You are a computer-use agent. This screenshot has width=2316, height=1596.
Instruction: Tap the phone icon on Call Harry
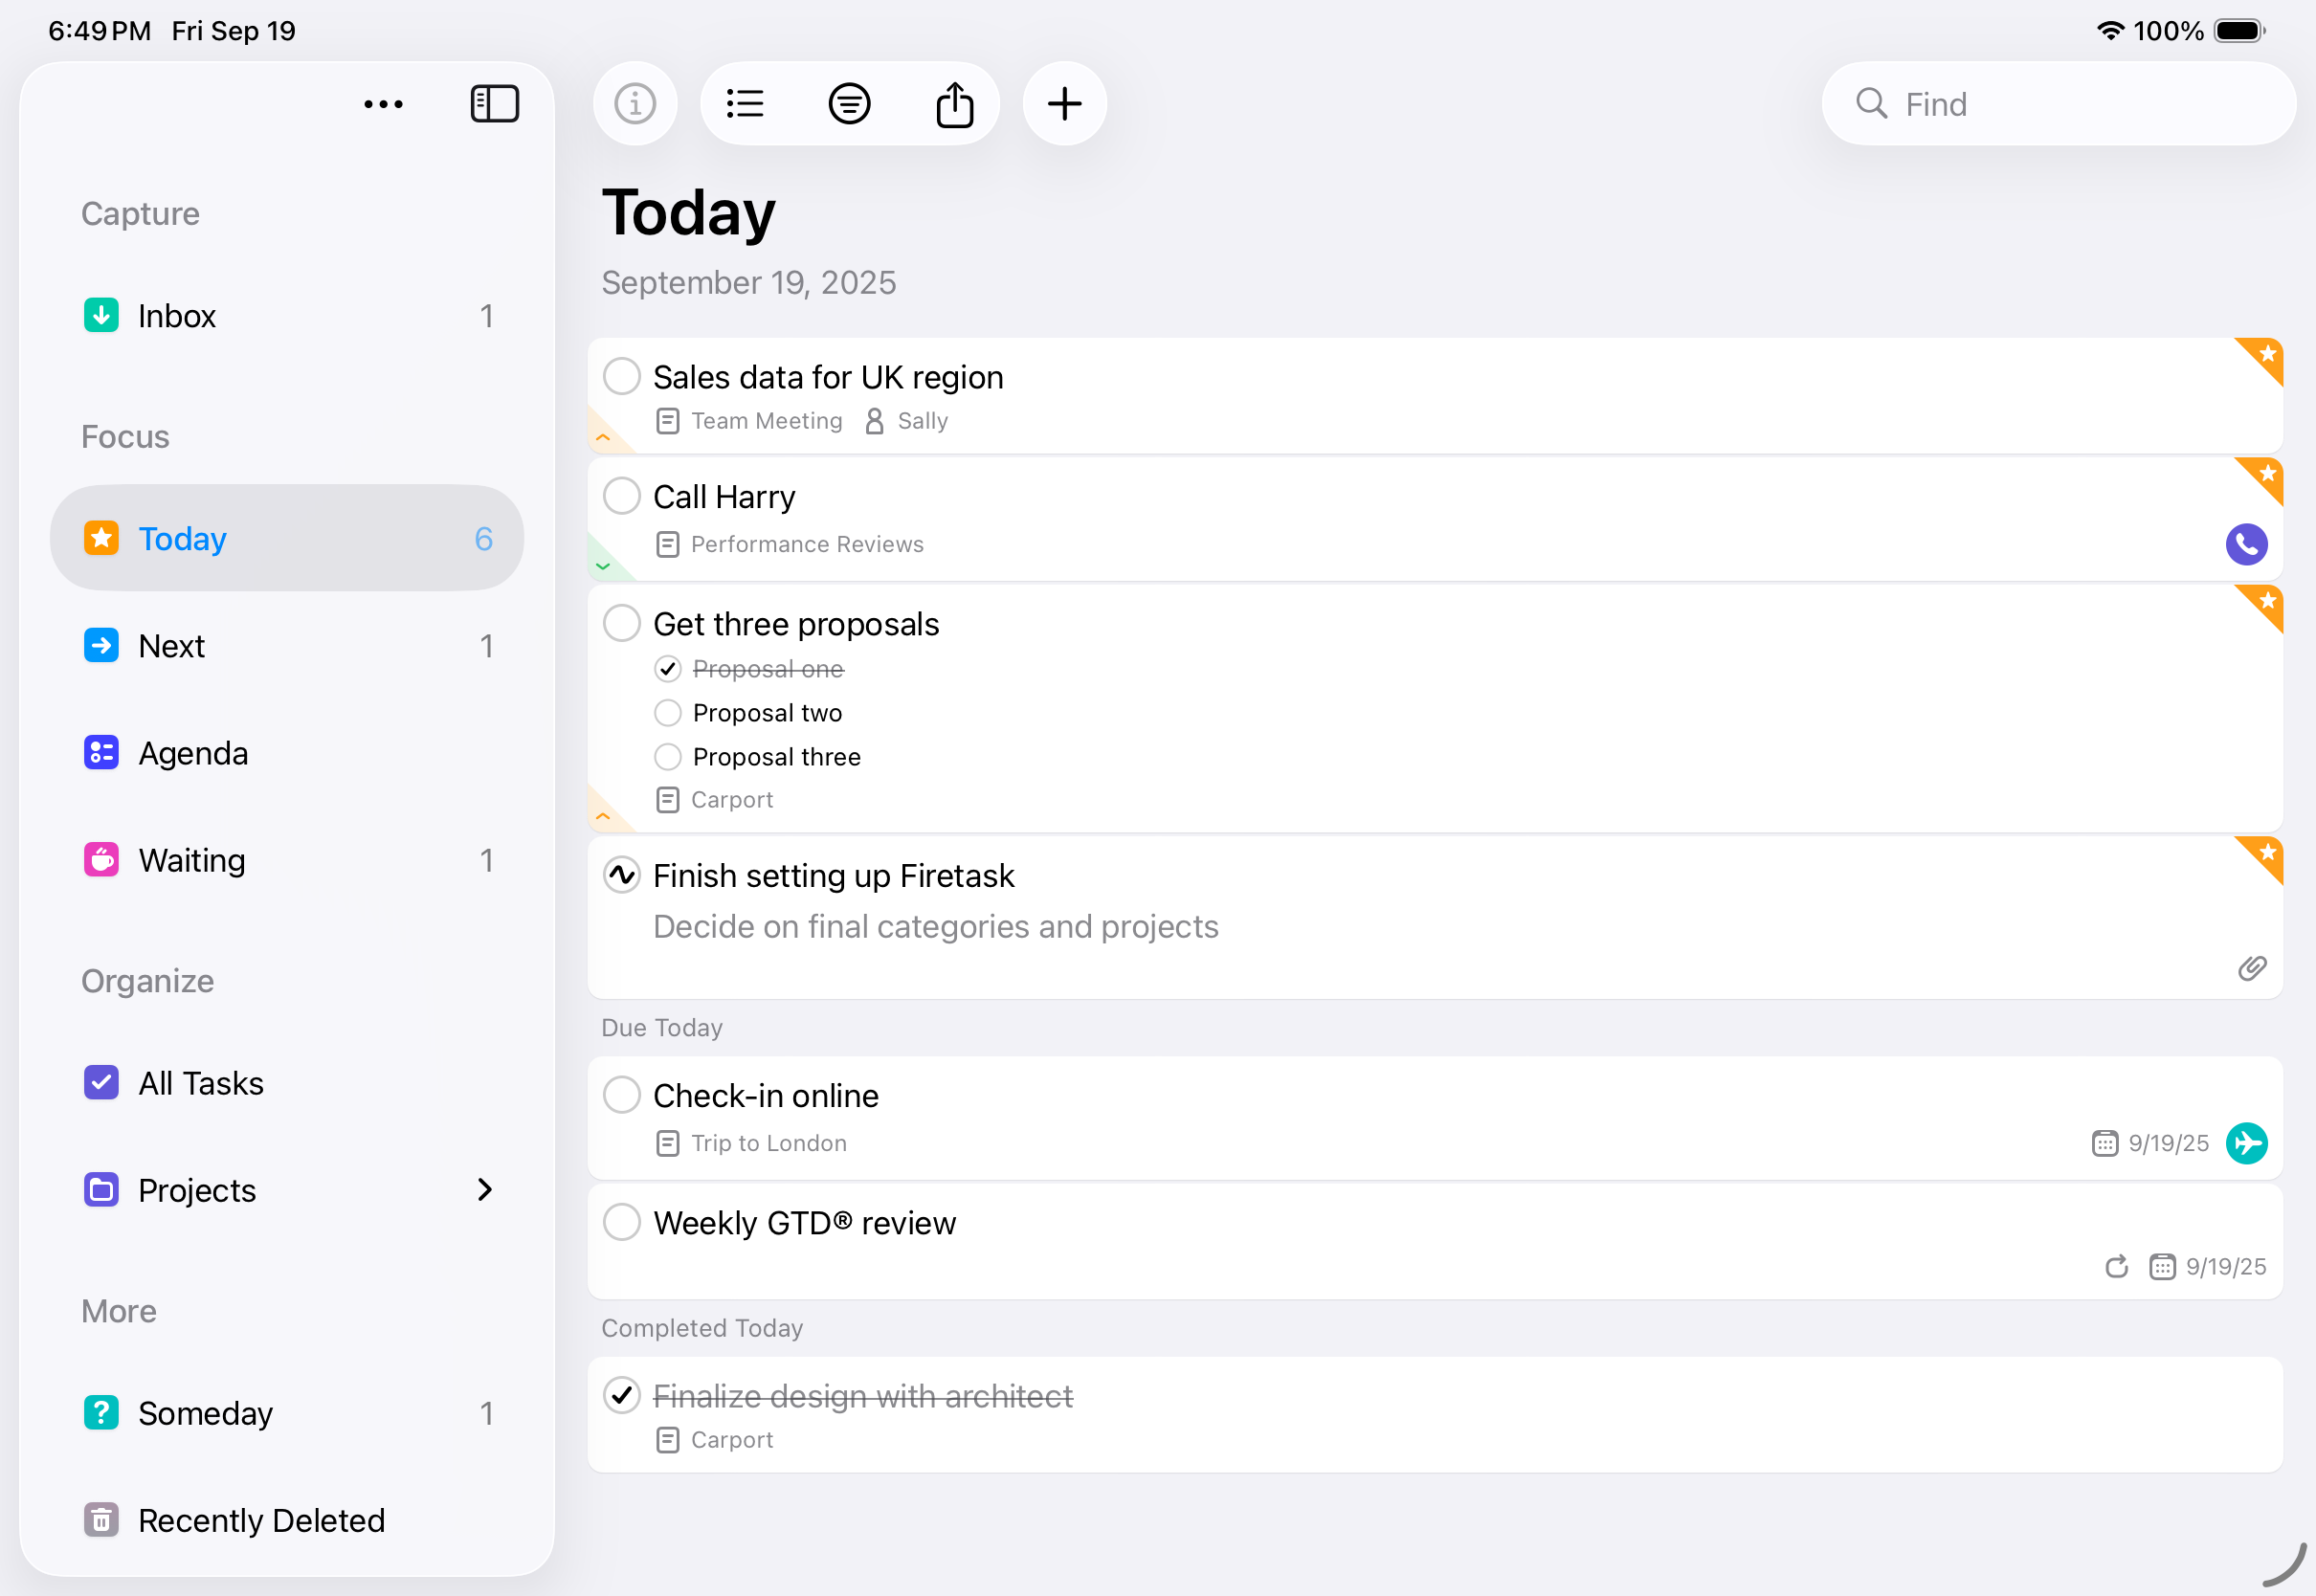click(x=2245, y=544)
